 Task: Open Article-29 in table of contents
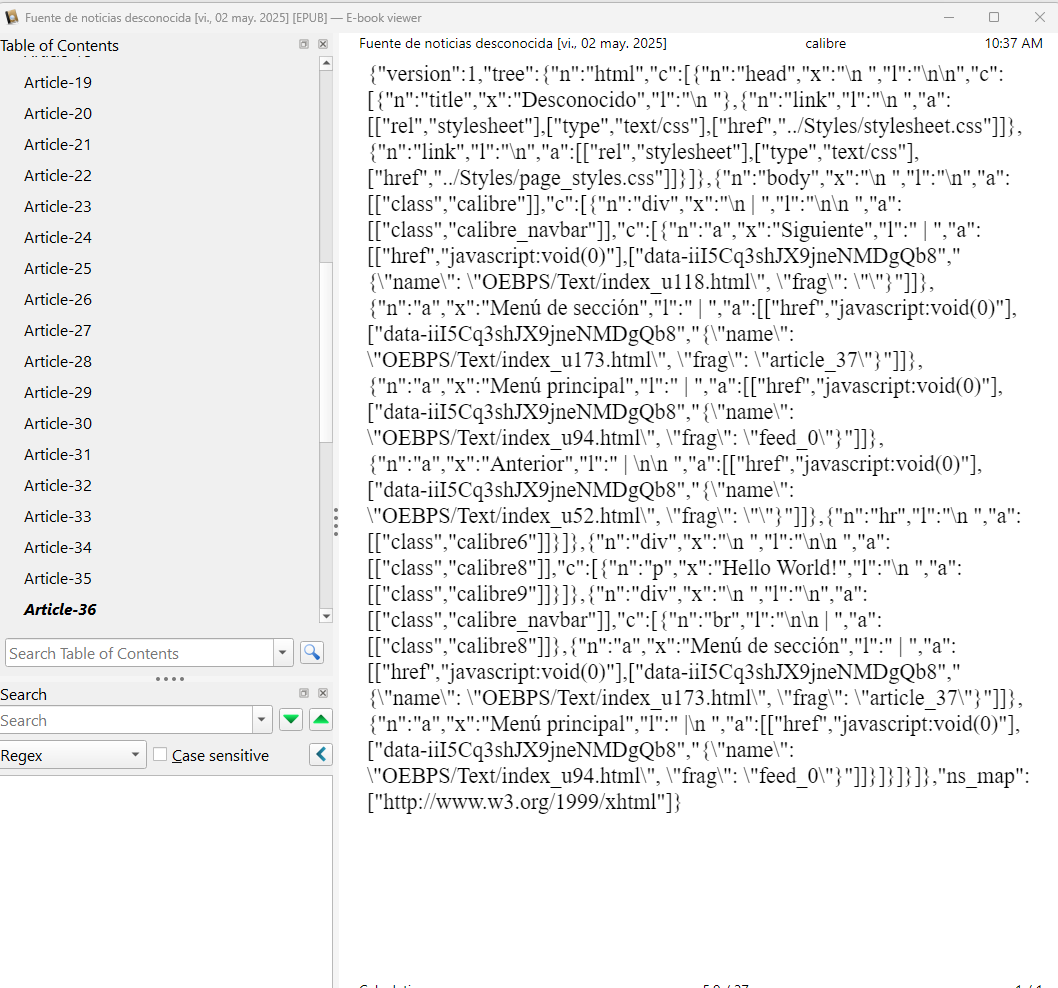click(x=58, y=393)
